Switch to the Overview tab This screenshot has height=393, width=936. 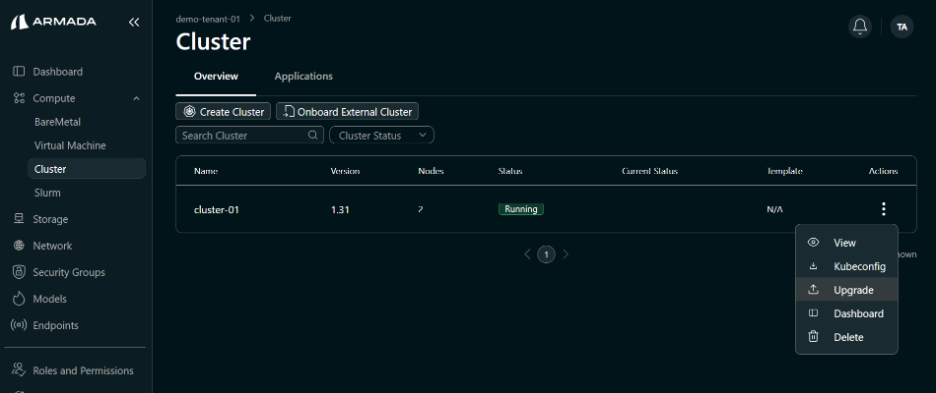[x=216, y=76]
